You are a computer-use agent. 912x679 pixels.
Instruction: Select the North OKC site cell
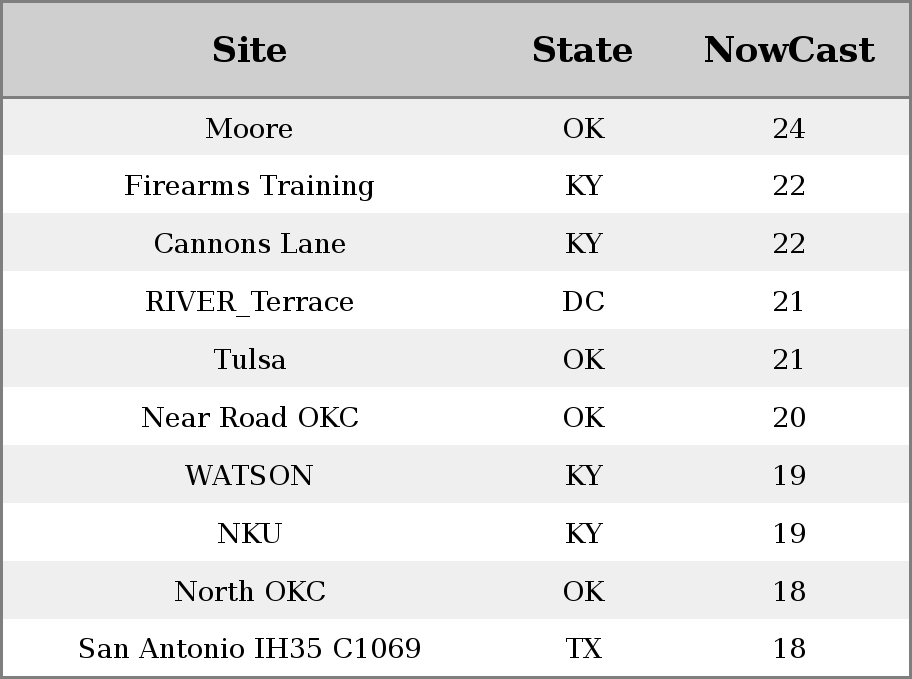pyautogui.click(x=250, y=591)
